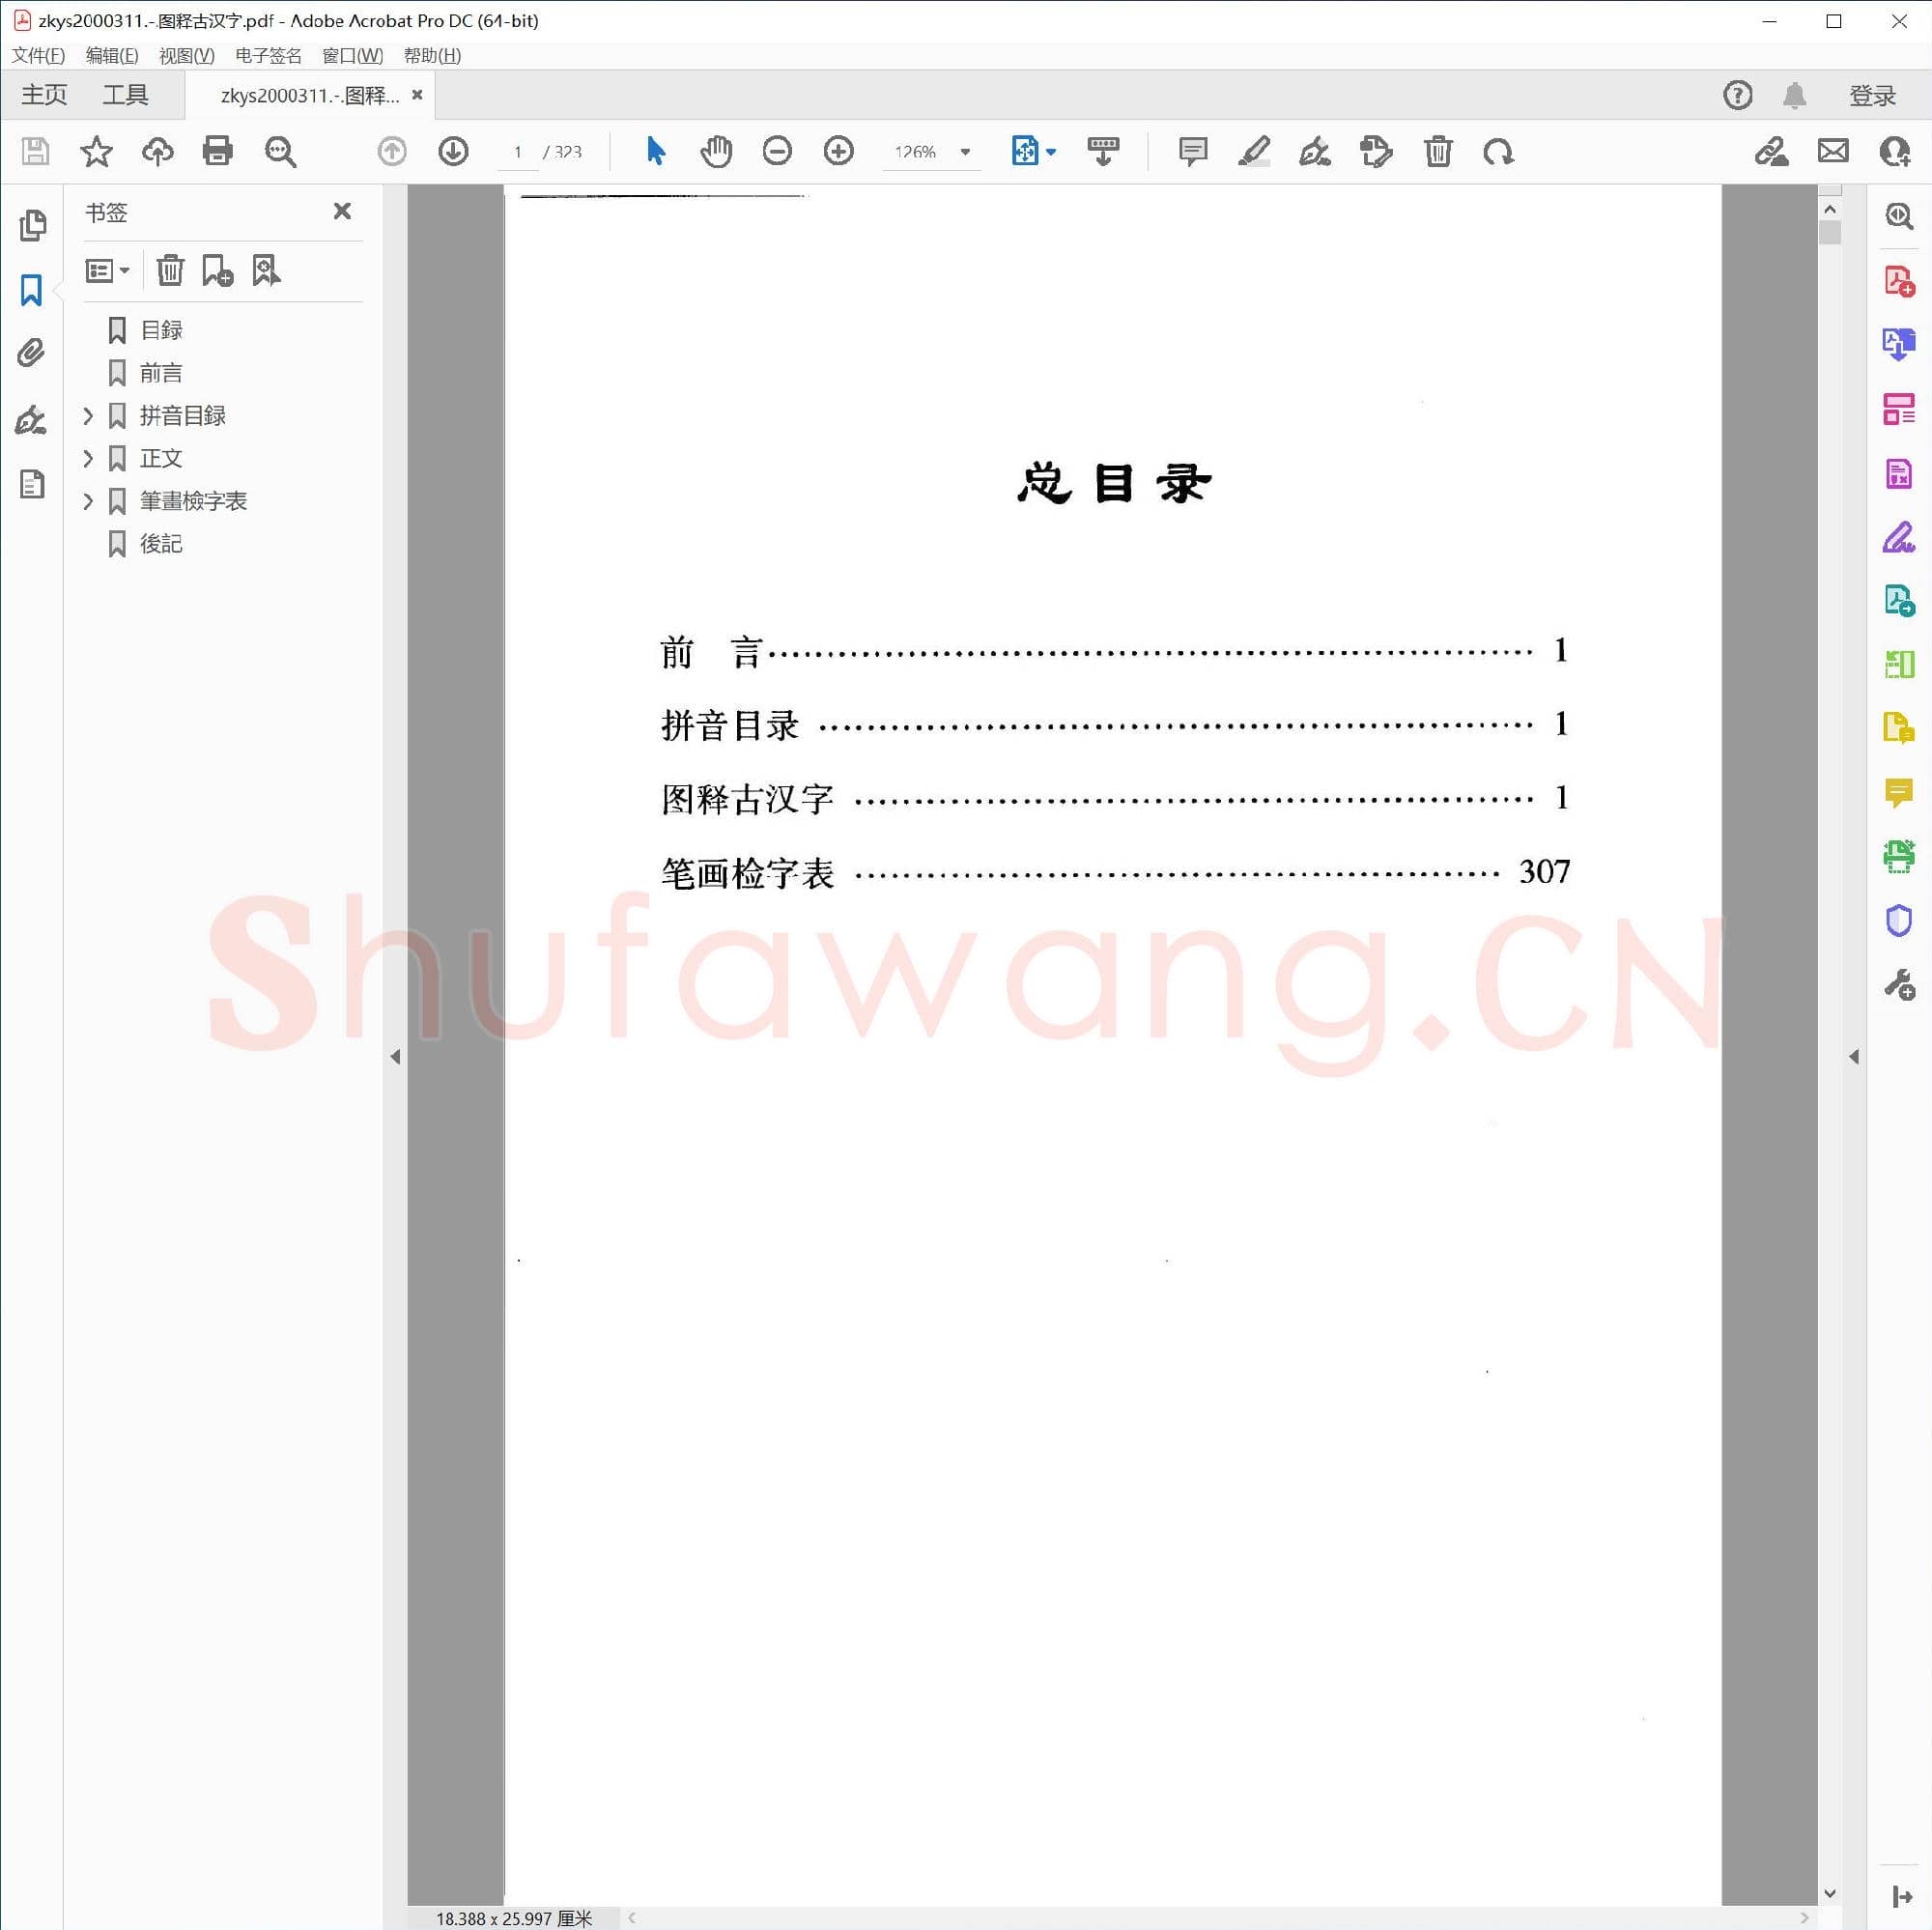Screen dimensions: 1932x1930
Task: Click the 登录 sign-in link
Action: [x=1871, y=94]
